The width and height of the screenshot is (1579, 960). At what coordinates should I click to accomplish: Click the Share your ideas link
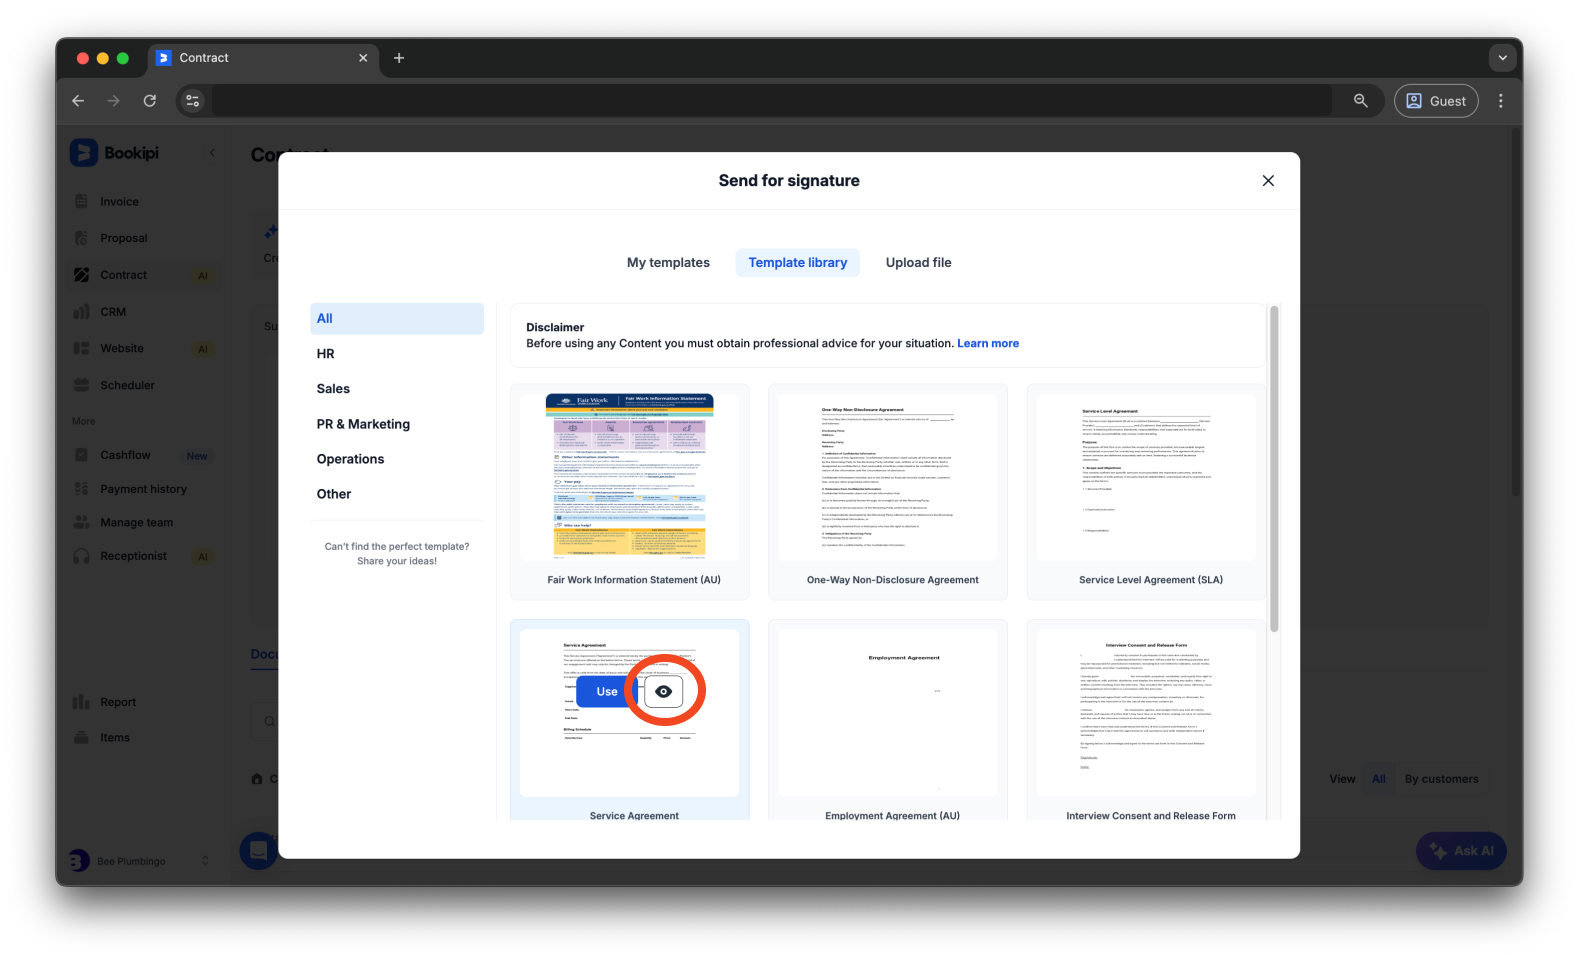coord(397,561)
